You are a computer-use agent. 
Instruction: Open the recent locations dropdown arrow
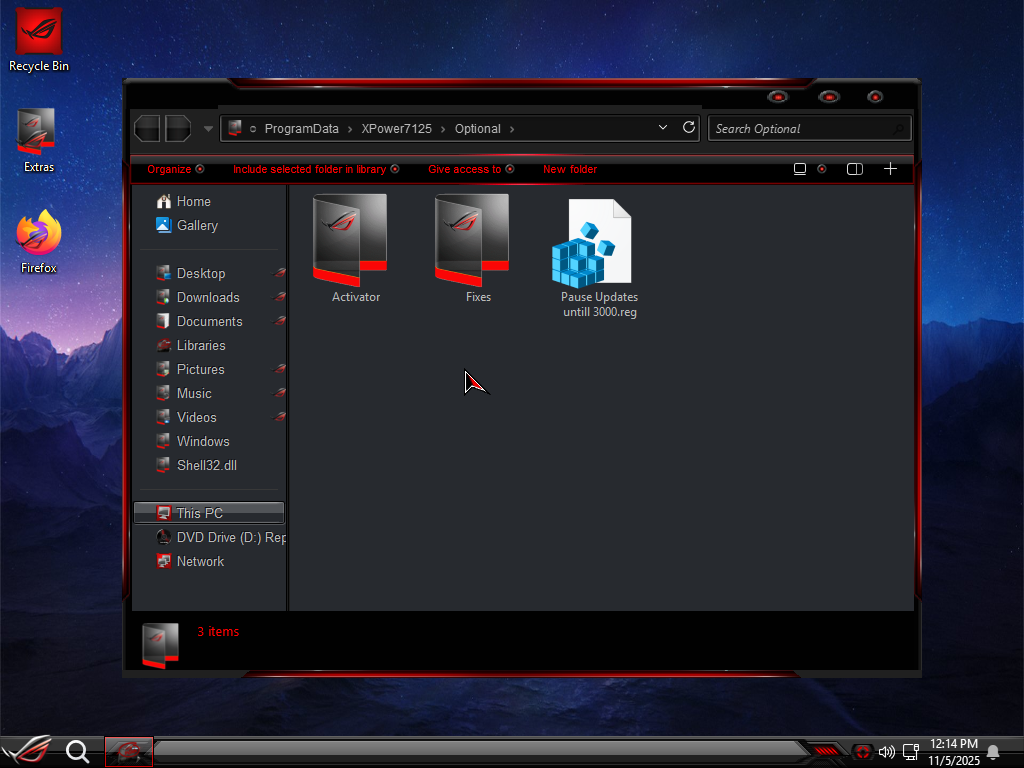click(208, 129)
